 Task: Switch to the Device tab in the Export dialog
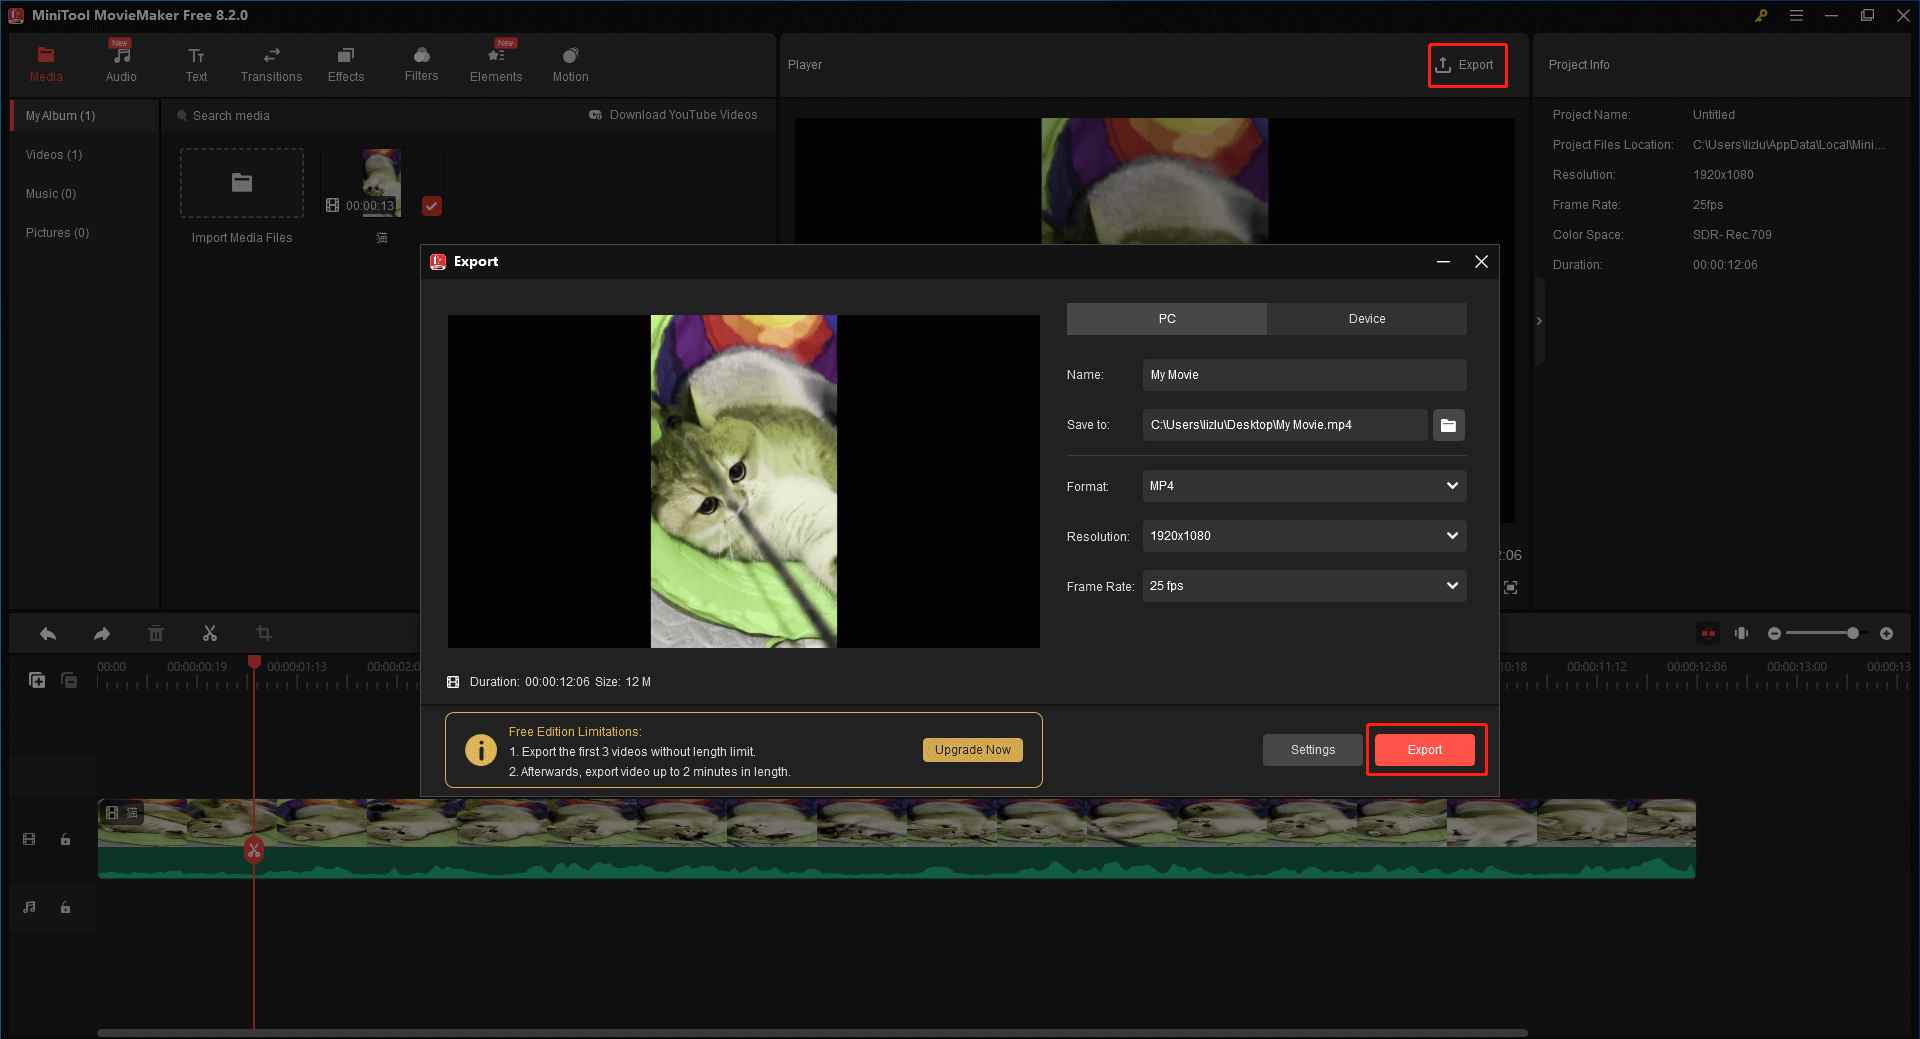pyautogui.click(x=1367, y=319)
